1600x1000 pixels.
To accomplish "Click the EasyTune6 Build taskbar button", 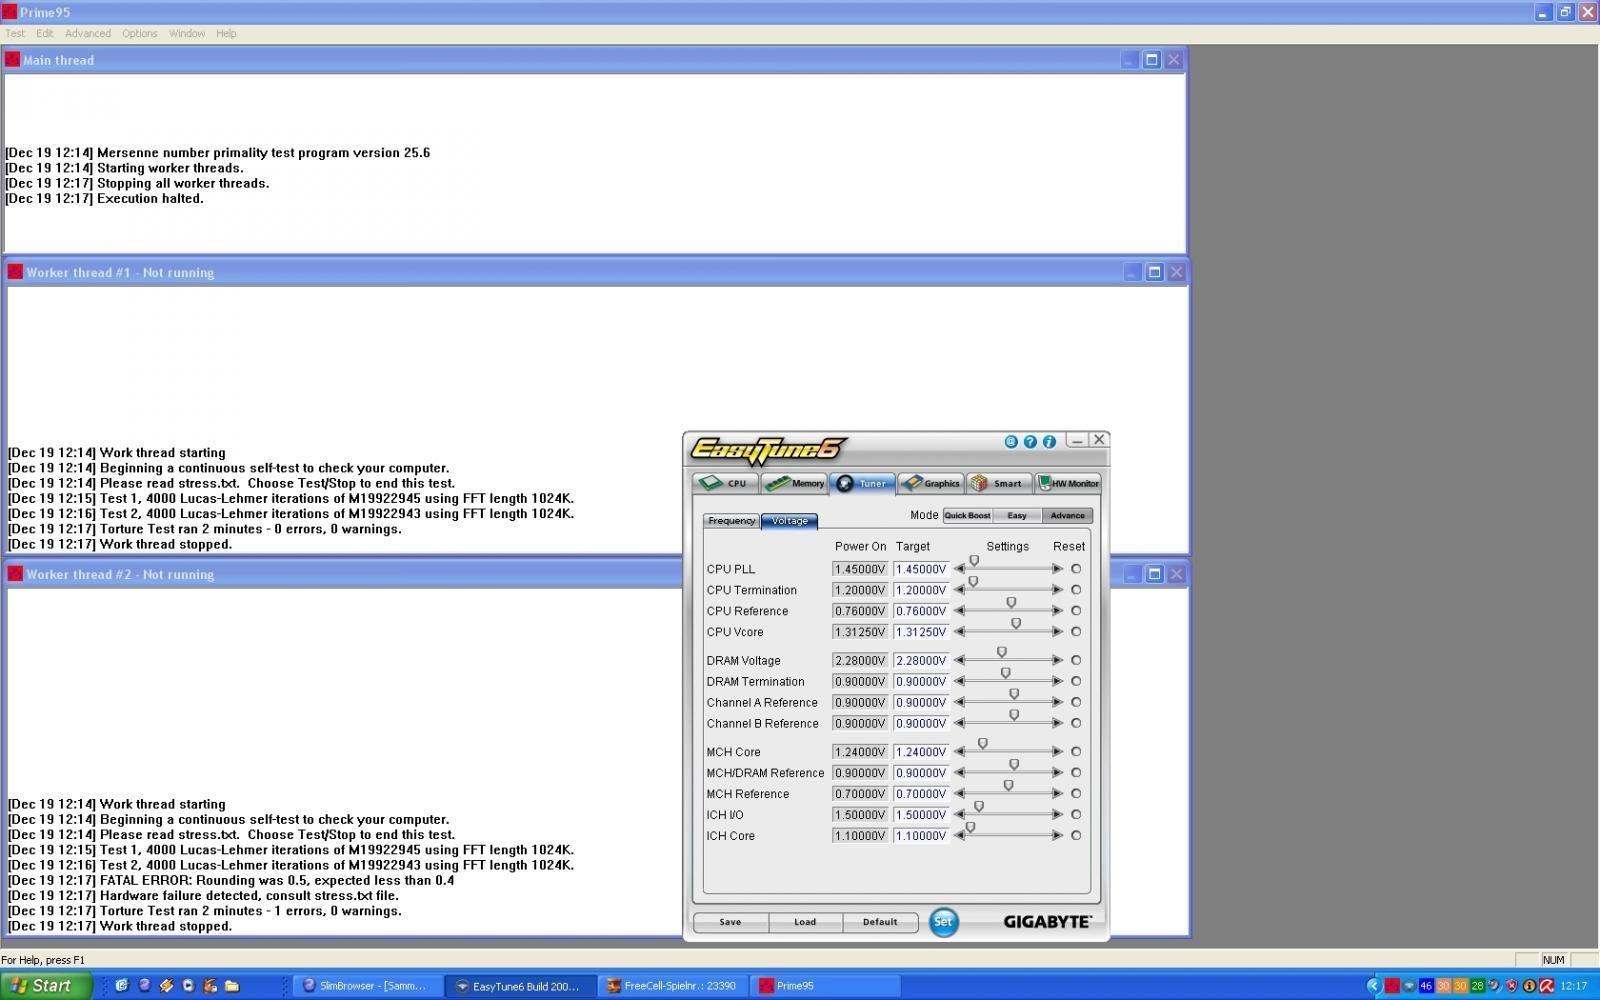I will [518, 986].
